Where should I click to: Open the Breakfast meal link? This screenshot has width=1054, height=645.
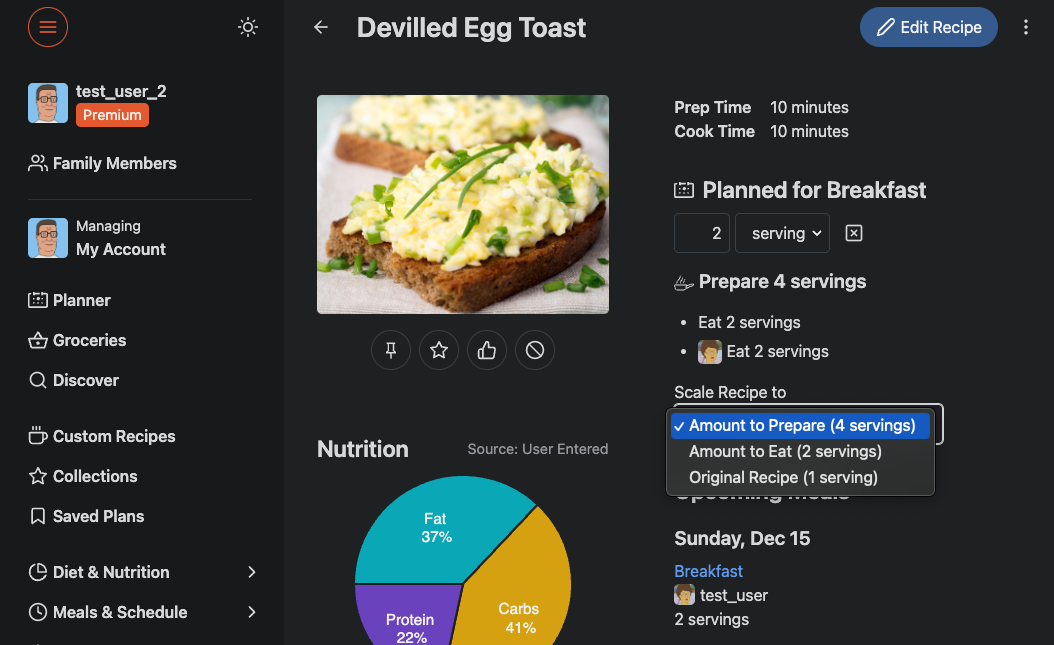pos(708,571)
